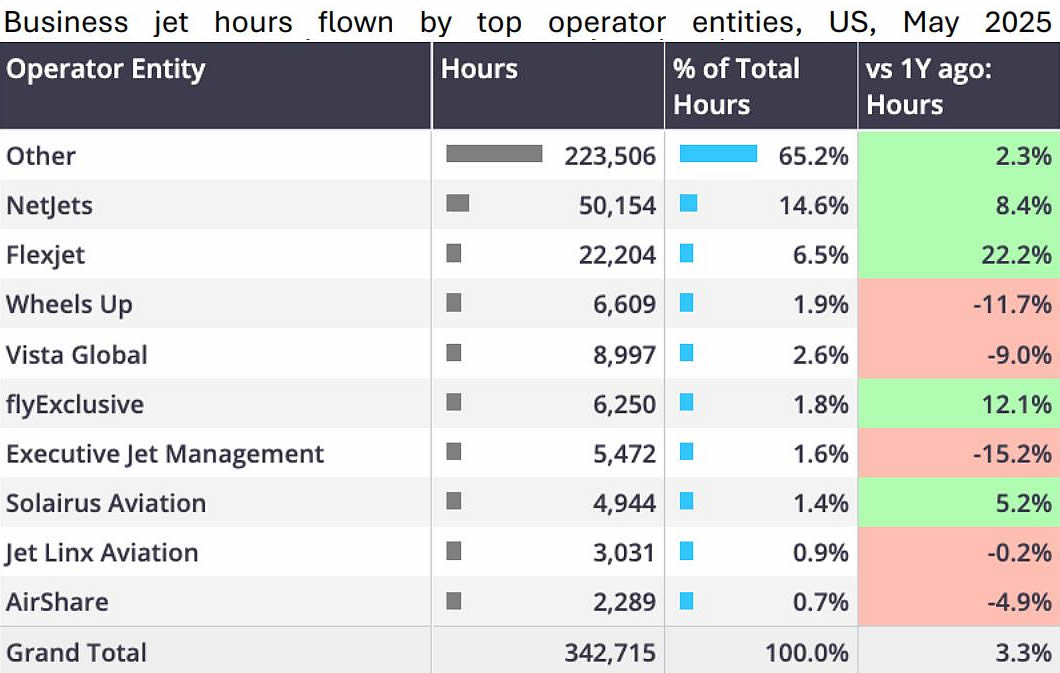Viewport: 1060px width, 673px height.
Task: Click Solairus Aviation share value 1.4%
Action: pos(821,503)
